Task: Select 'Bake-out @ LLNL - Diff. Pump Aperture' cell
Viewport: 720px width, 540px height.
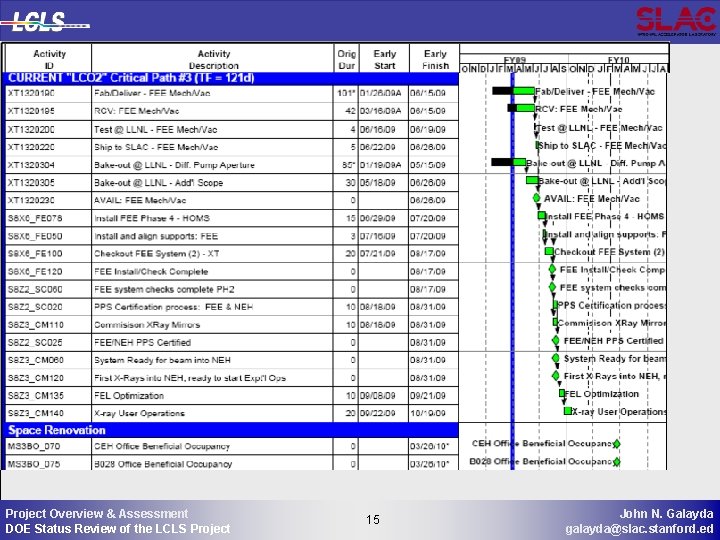Action: click(213, 165)
